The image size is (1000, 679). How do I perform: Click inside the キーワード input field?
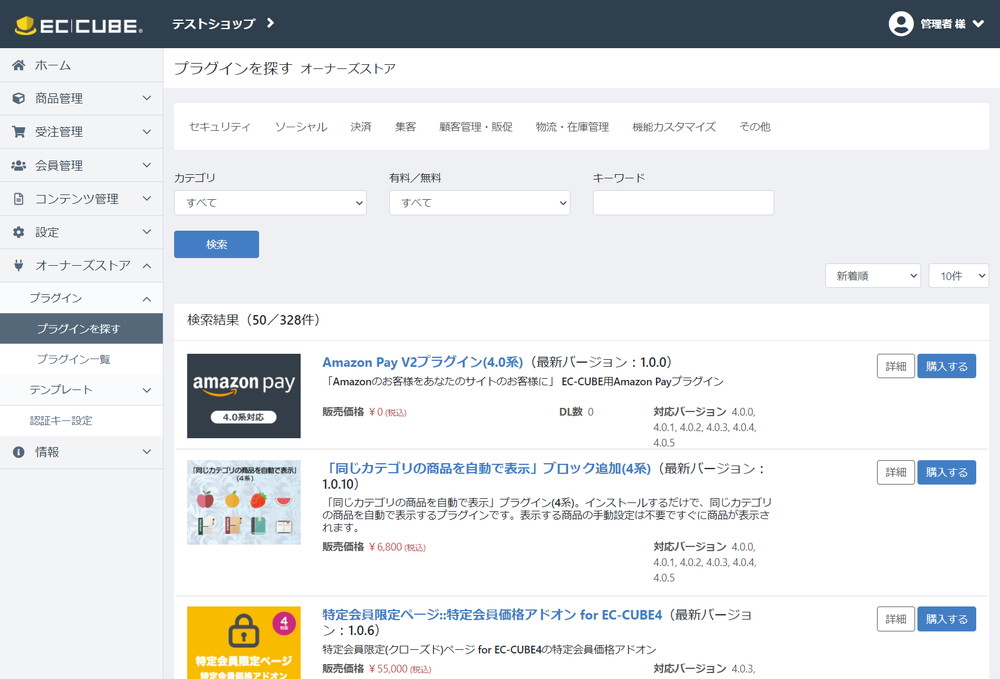coord(683,203)
